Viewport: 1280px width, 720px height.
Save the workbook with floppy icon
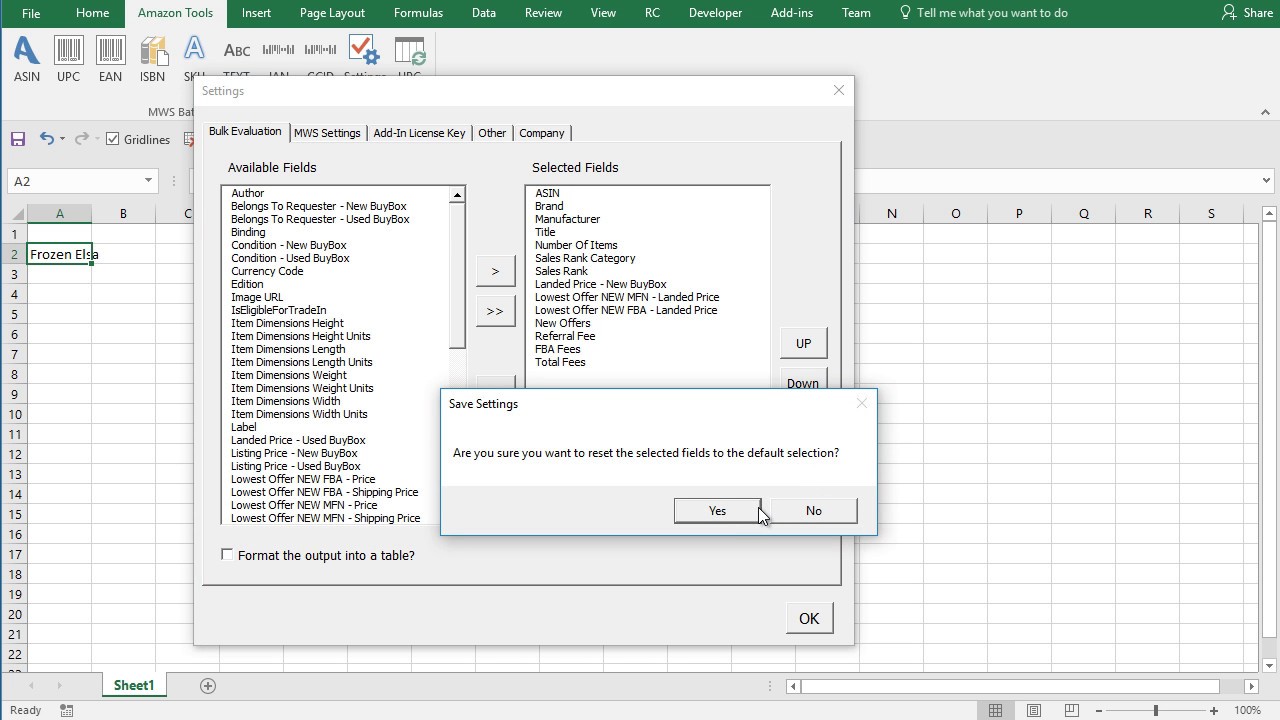(17, 139)
